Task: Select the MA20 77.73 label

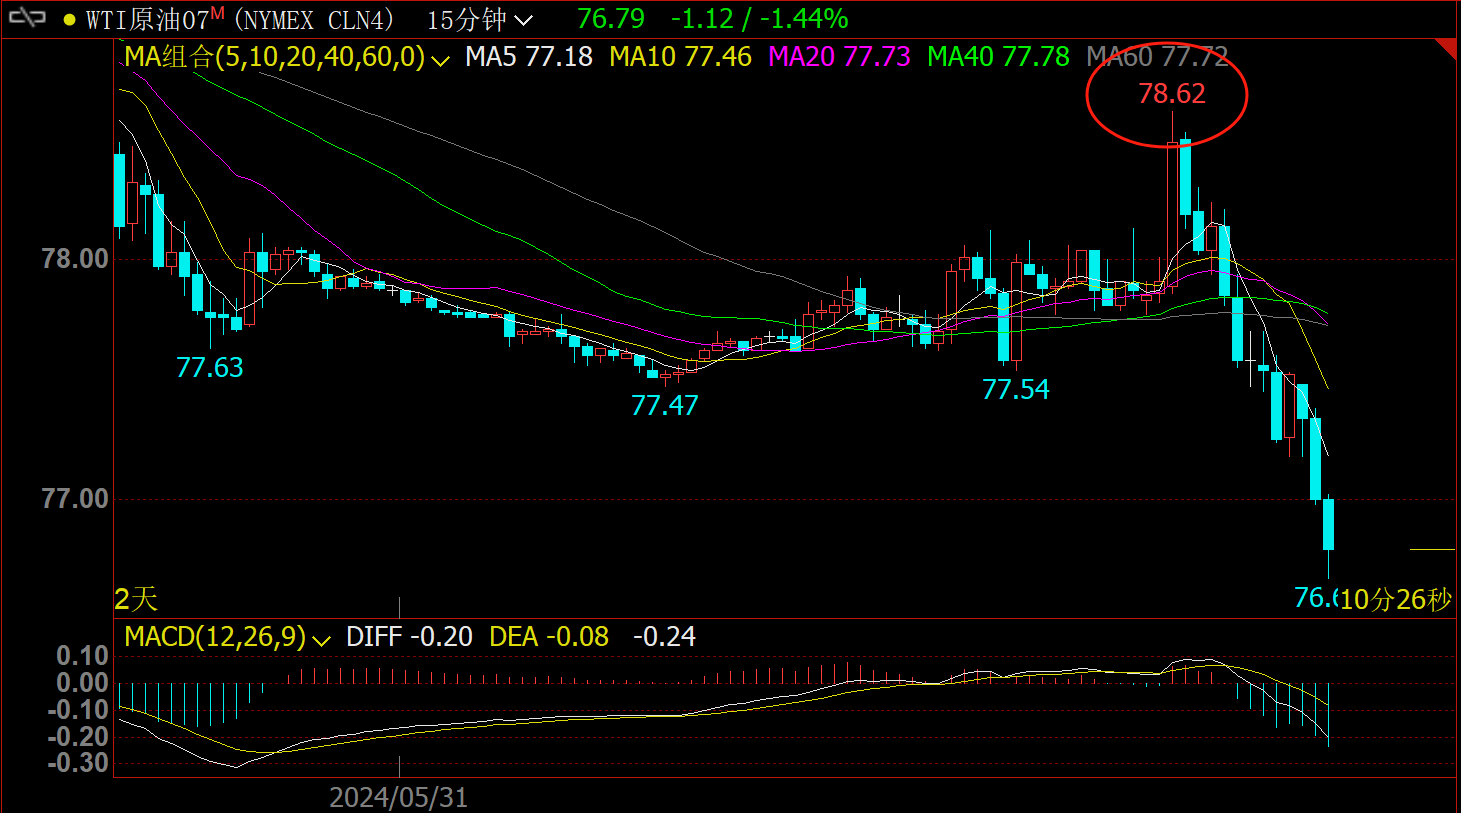Action: 840,57
